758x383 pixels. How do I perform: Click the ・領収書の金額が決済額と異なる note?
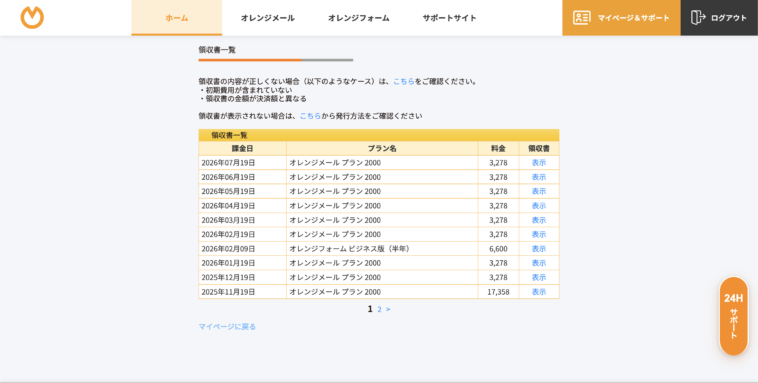point(253,99)
